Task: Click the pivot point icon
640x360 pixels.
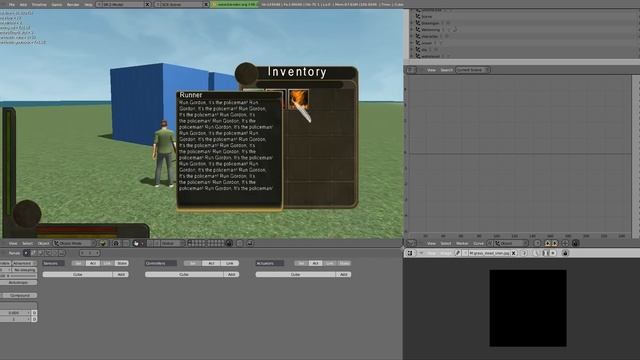Action: 116,243
